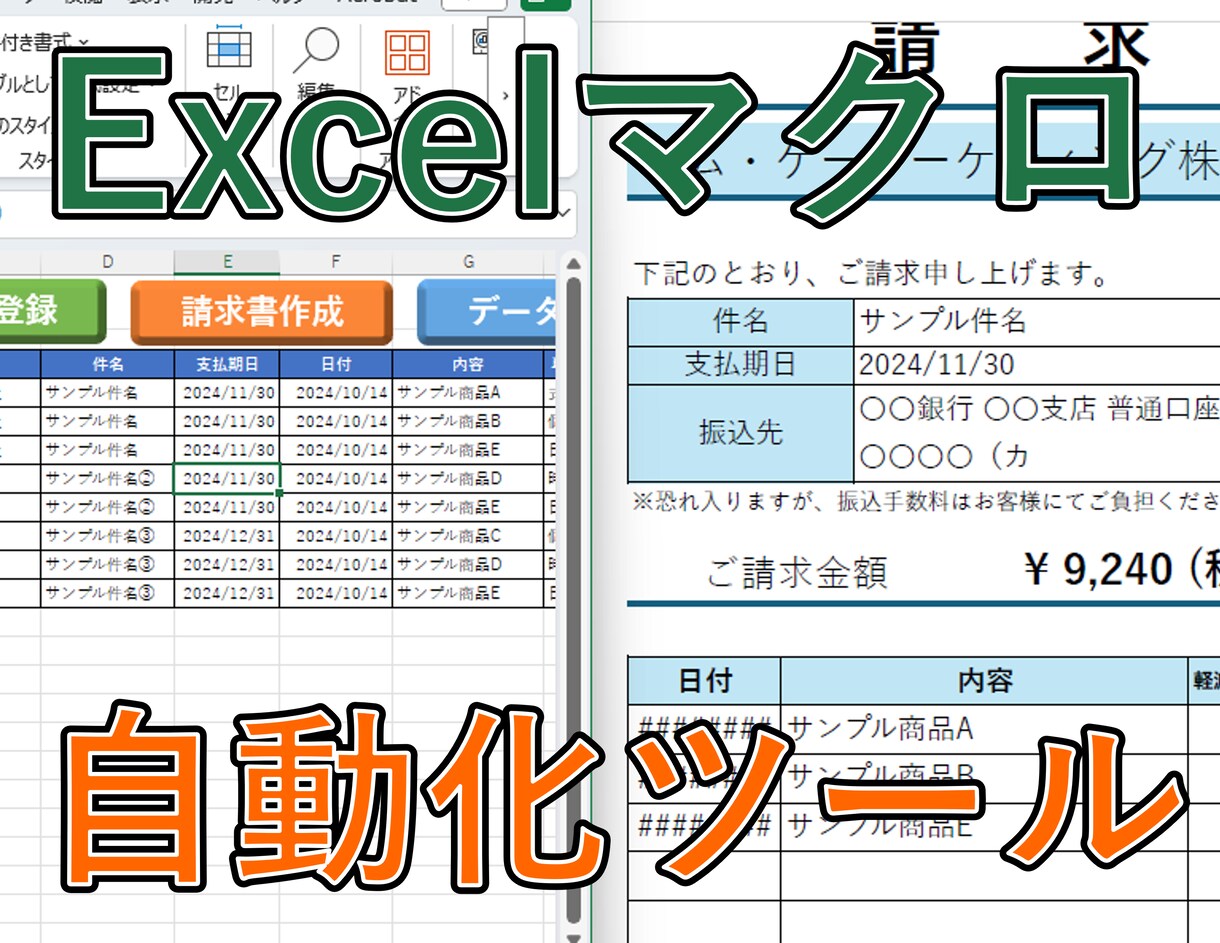
Task: Select the ※恐れ入りますが transfer fee note
Action: (926, 502)
